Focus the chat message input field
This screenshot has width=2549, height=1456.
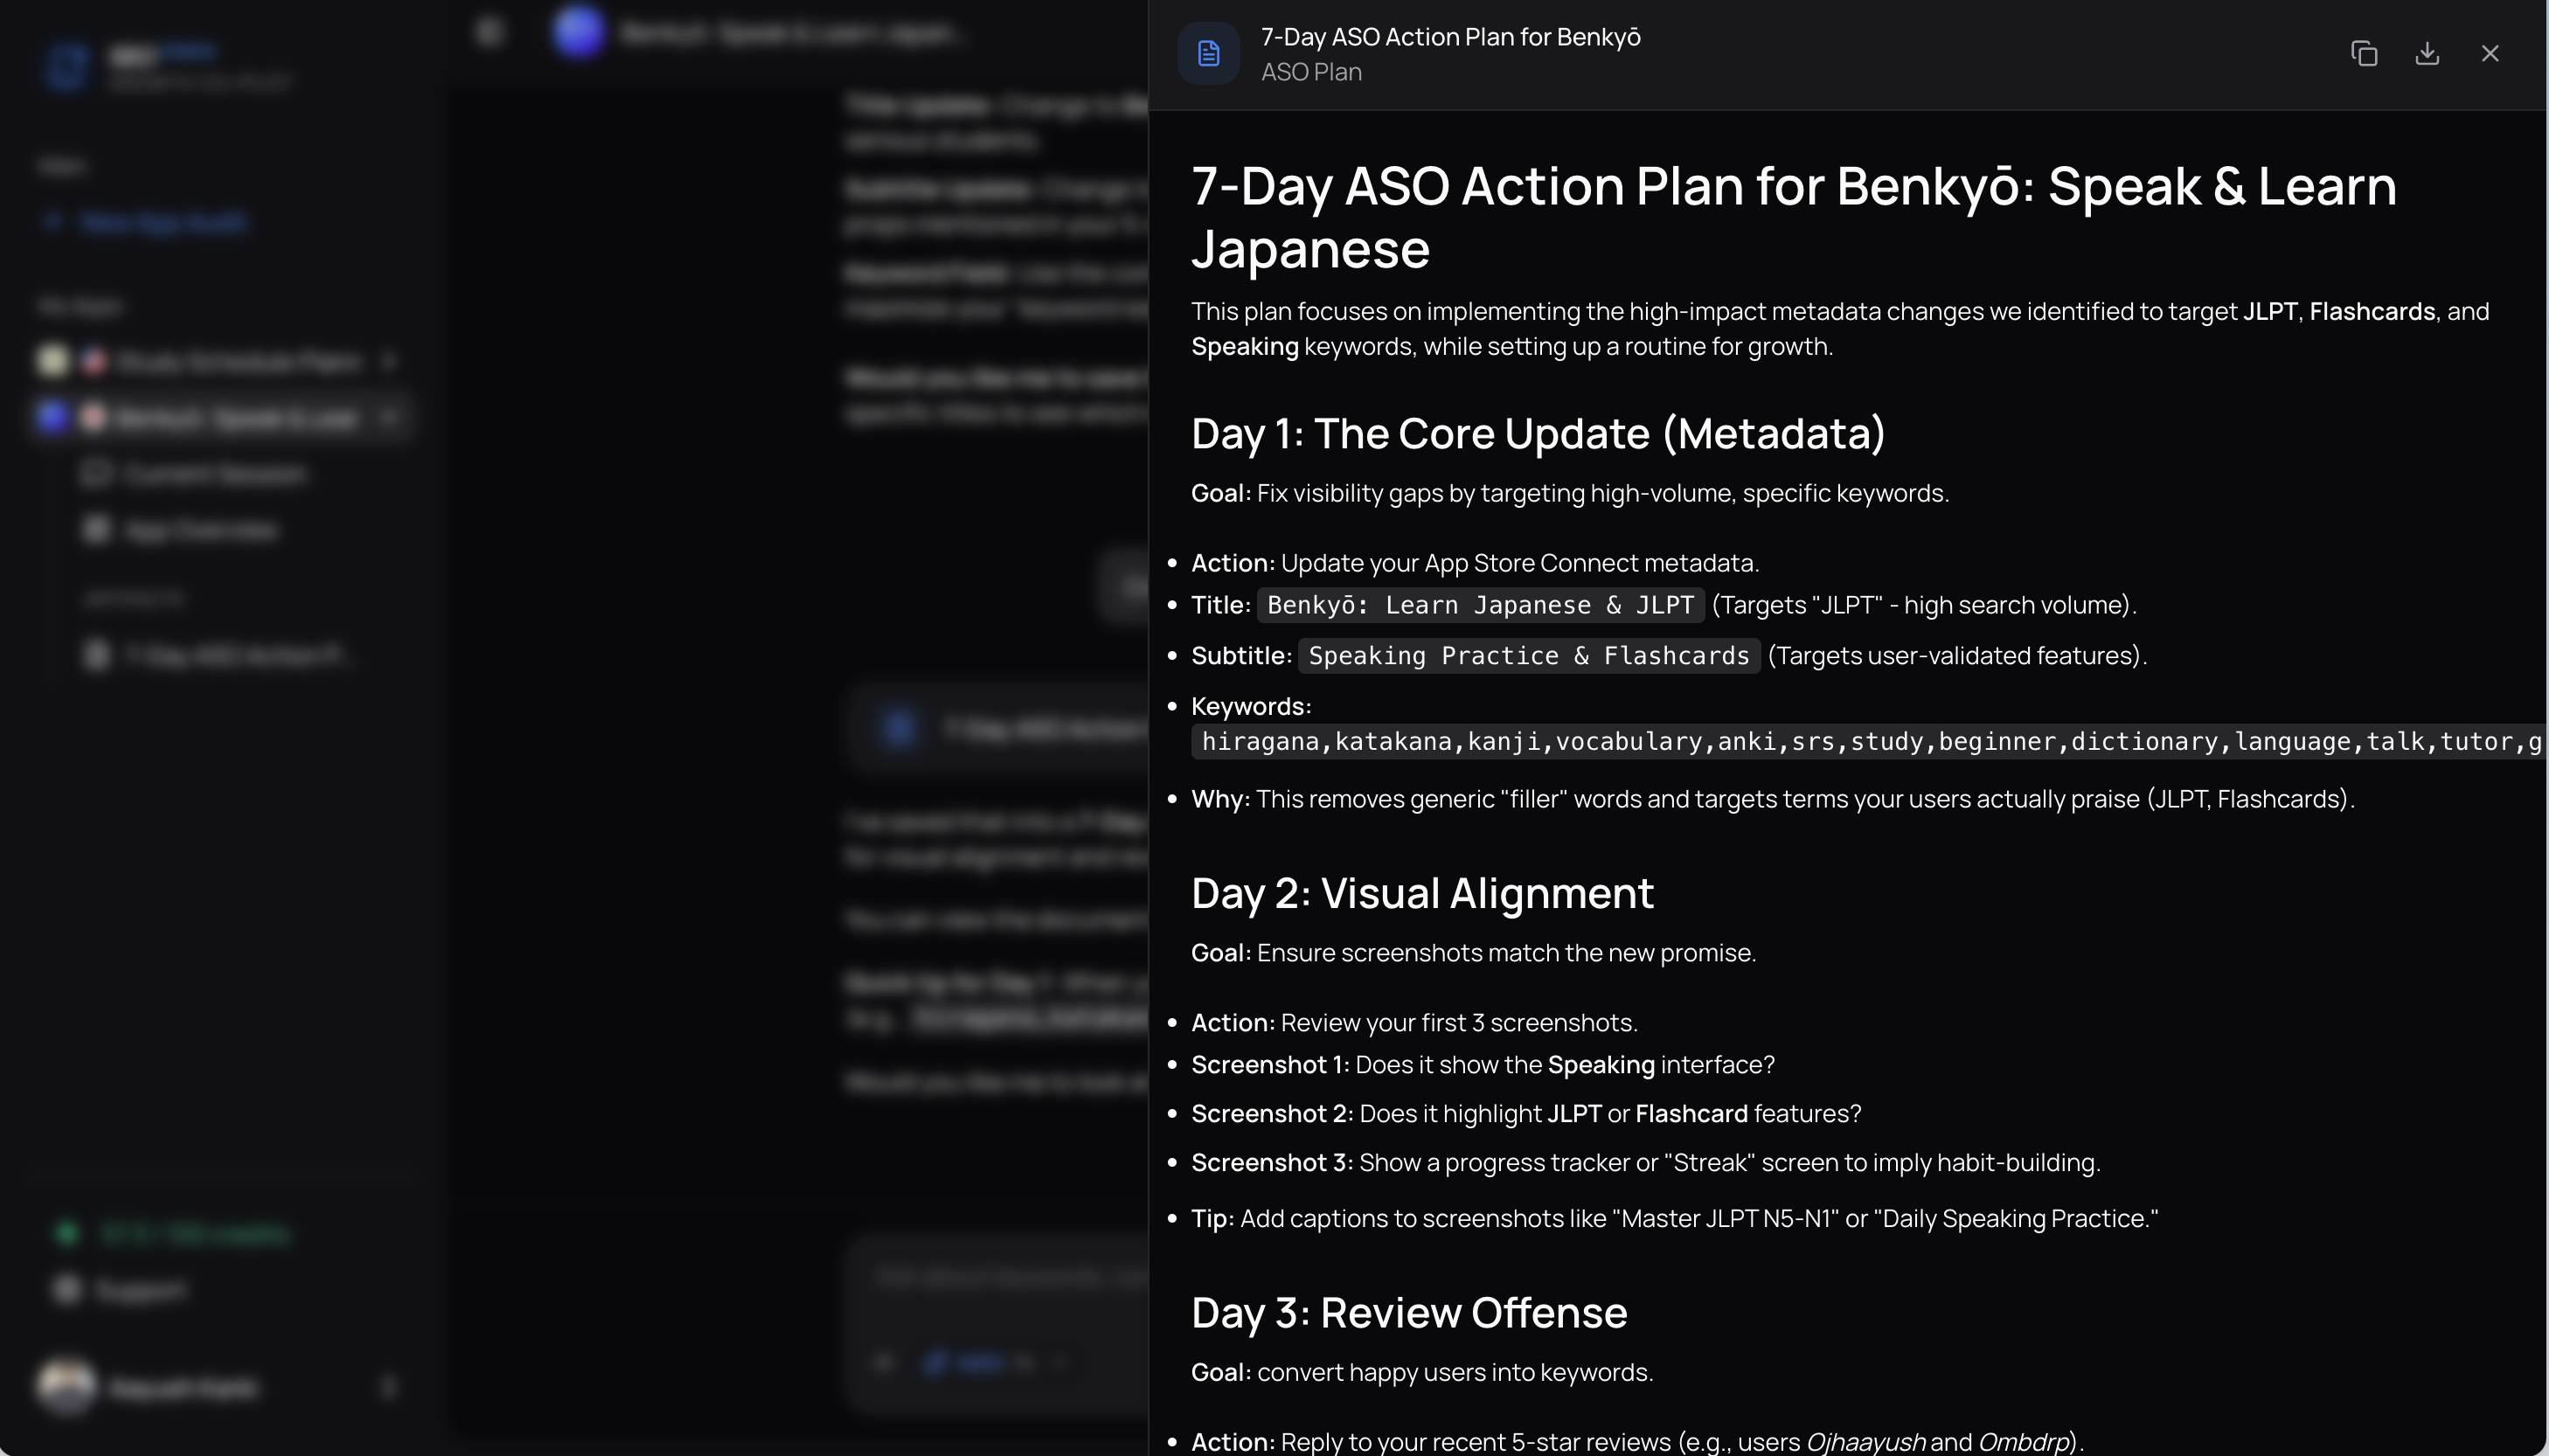click(1000, 1278)
